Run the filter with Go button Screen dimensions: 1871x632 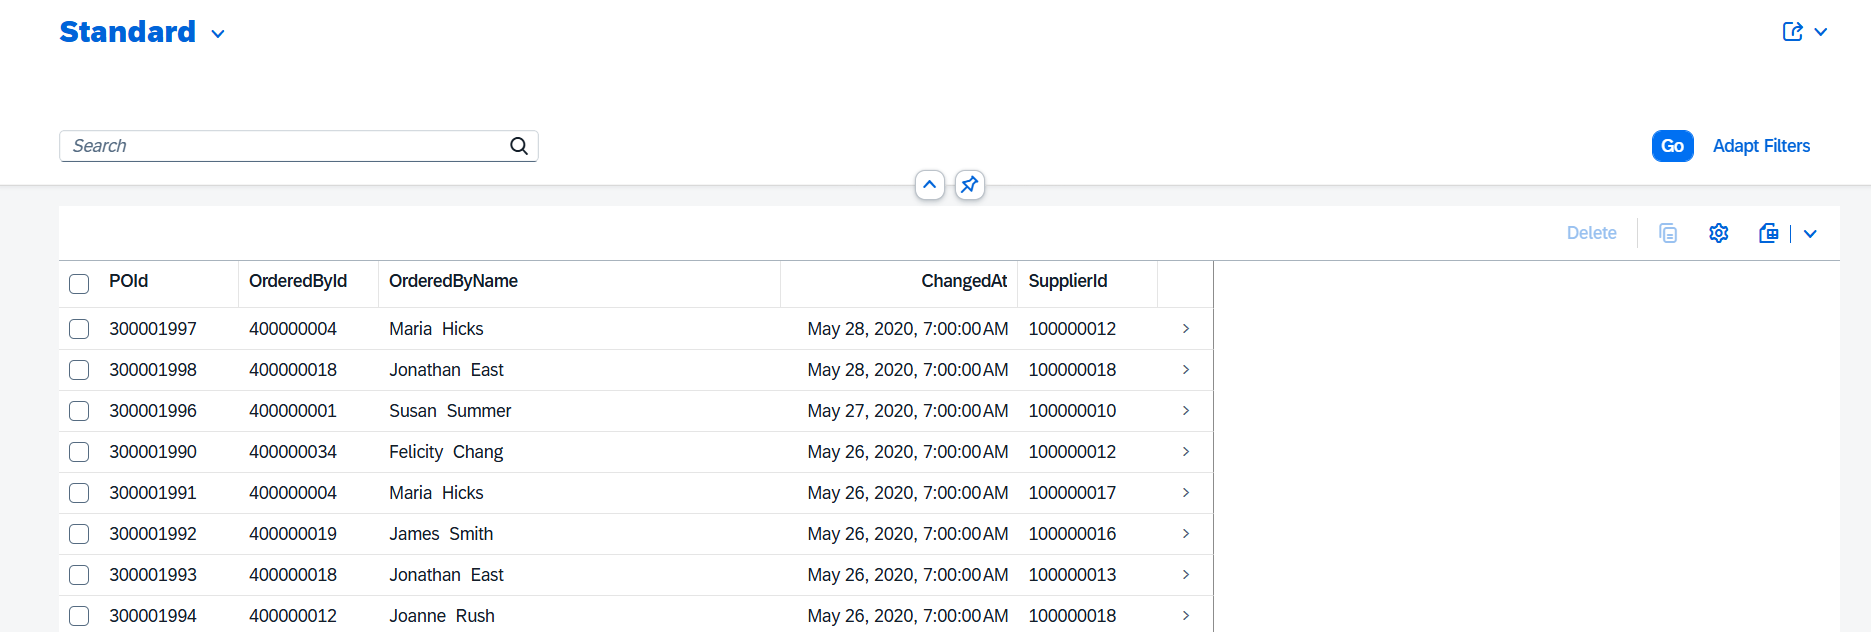pos(1672,146)
